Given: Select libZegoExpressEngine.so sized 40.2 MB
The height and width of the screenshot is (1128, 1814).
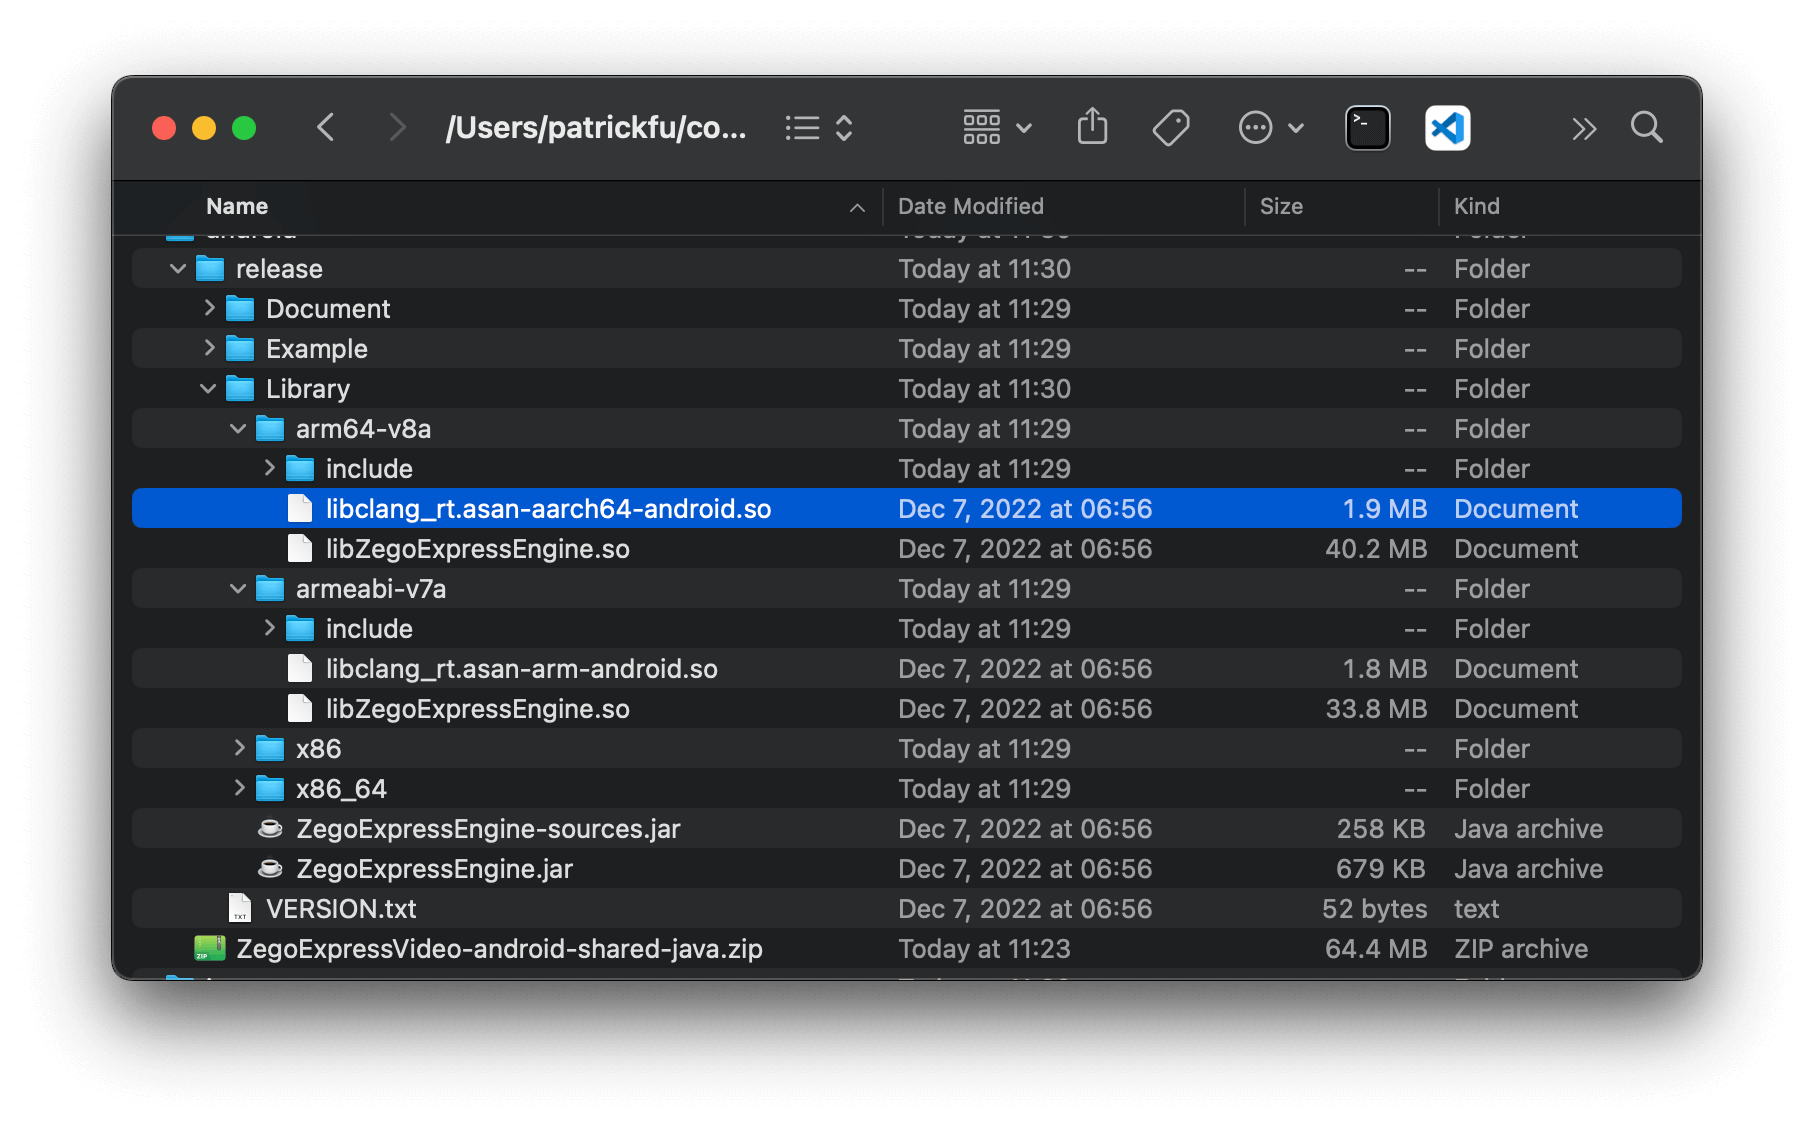Looking at the screenshot, I should click(x=477, y=549).
